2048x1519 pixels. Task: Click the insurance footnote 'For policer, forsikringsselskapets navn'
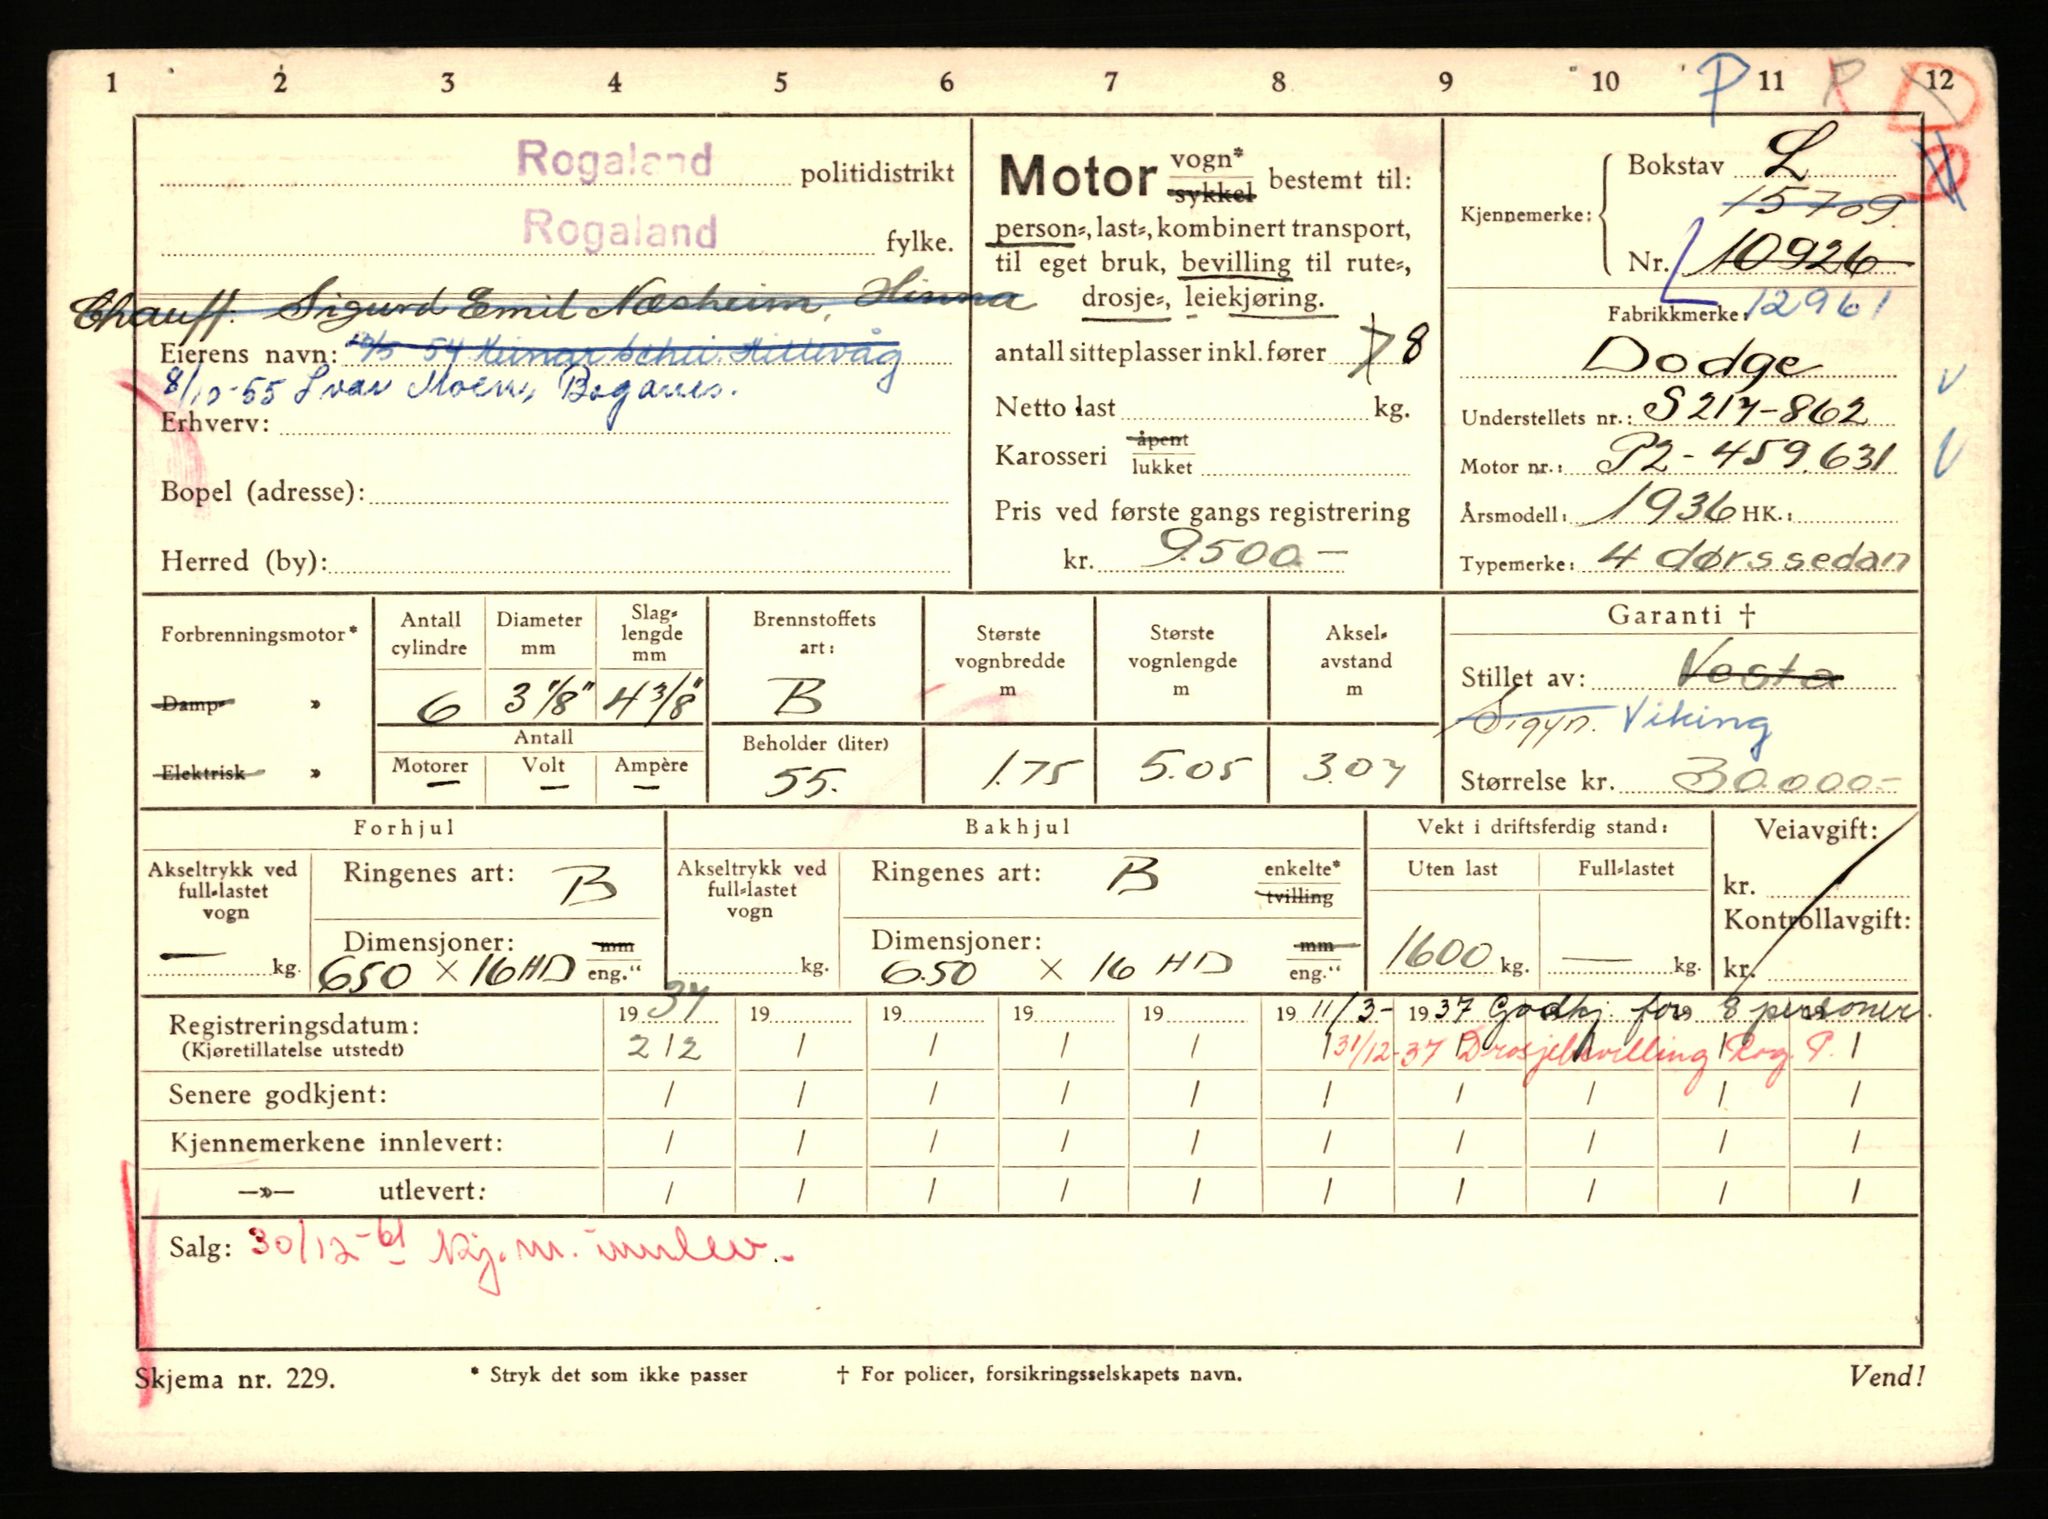point(1040,1374)
